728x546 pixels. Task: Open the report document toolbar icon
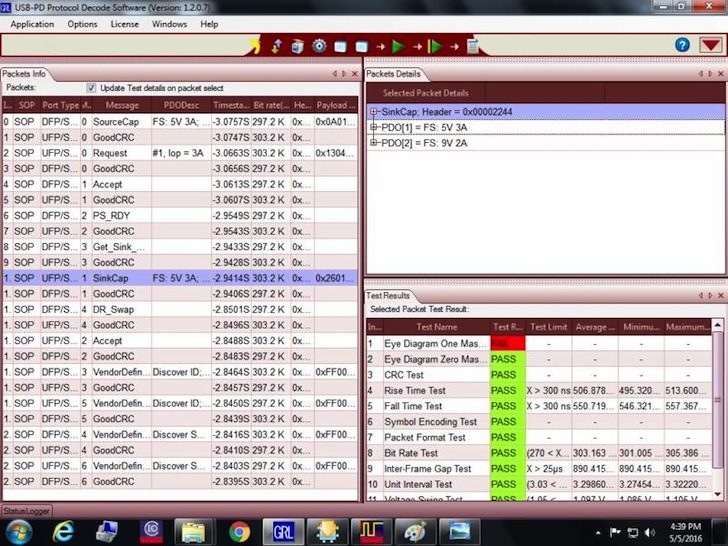[473, 46]
